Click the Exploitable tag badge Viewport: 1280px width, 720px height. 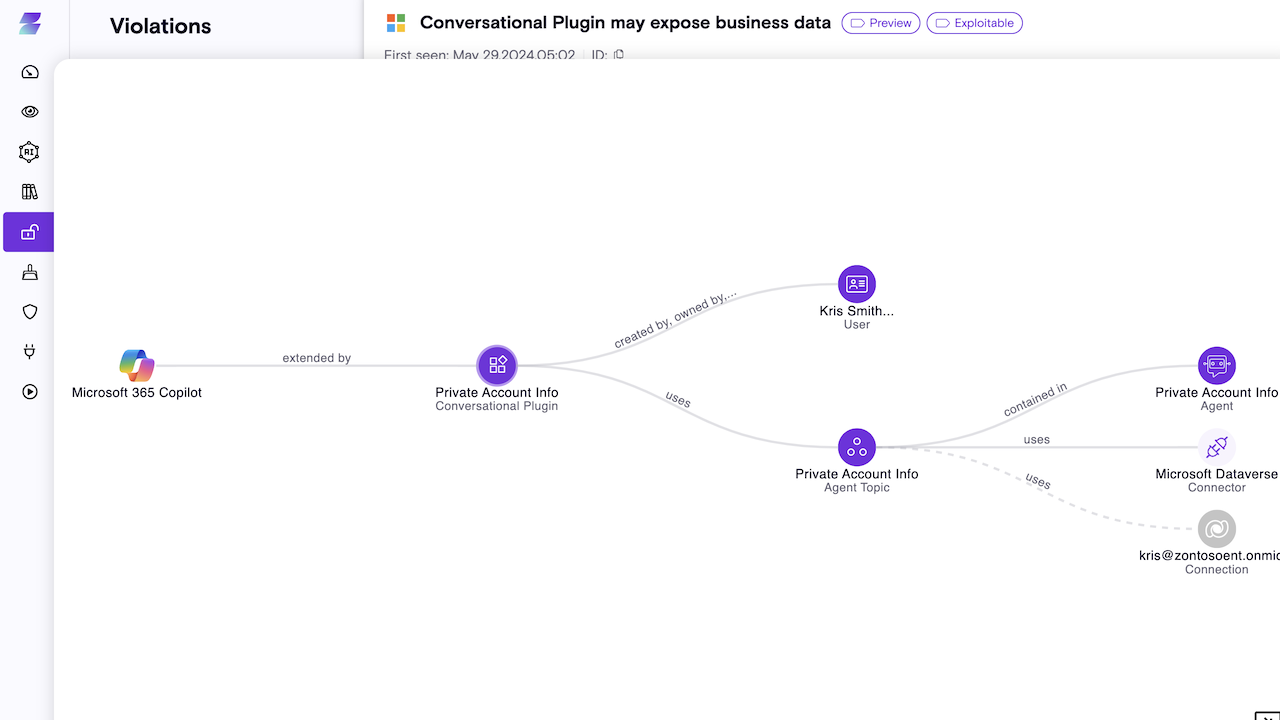[x=974, y=23]
